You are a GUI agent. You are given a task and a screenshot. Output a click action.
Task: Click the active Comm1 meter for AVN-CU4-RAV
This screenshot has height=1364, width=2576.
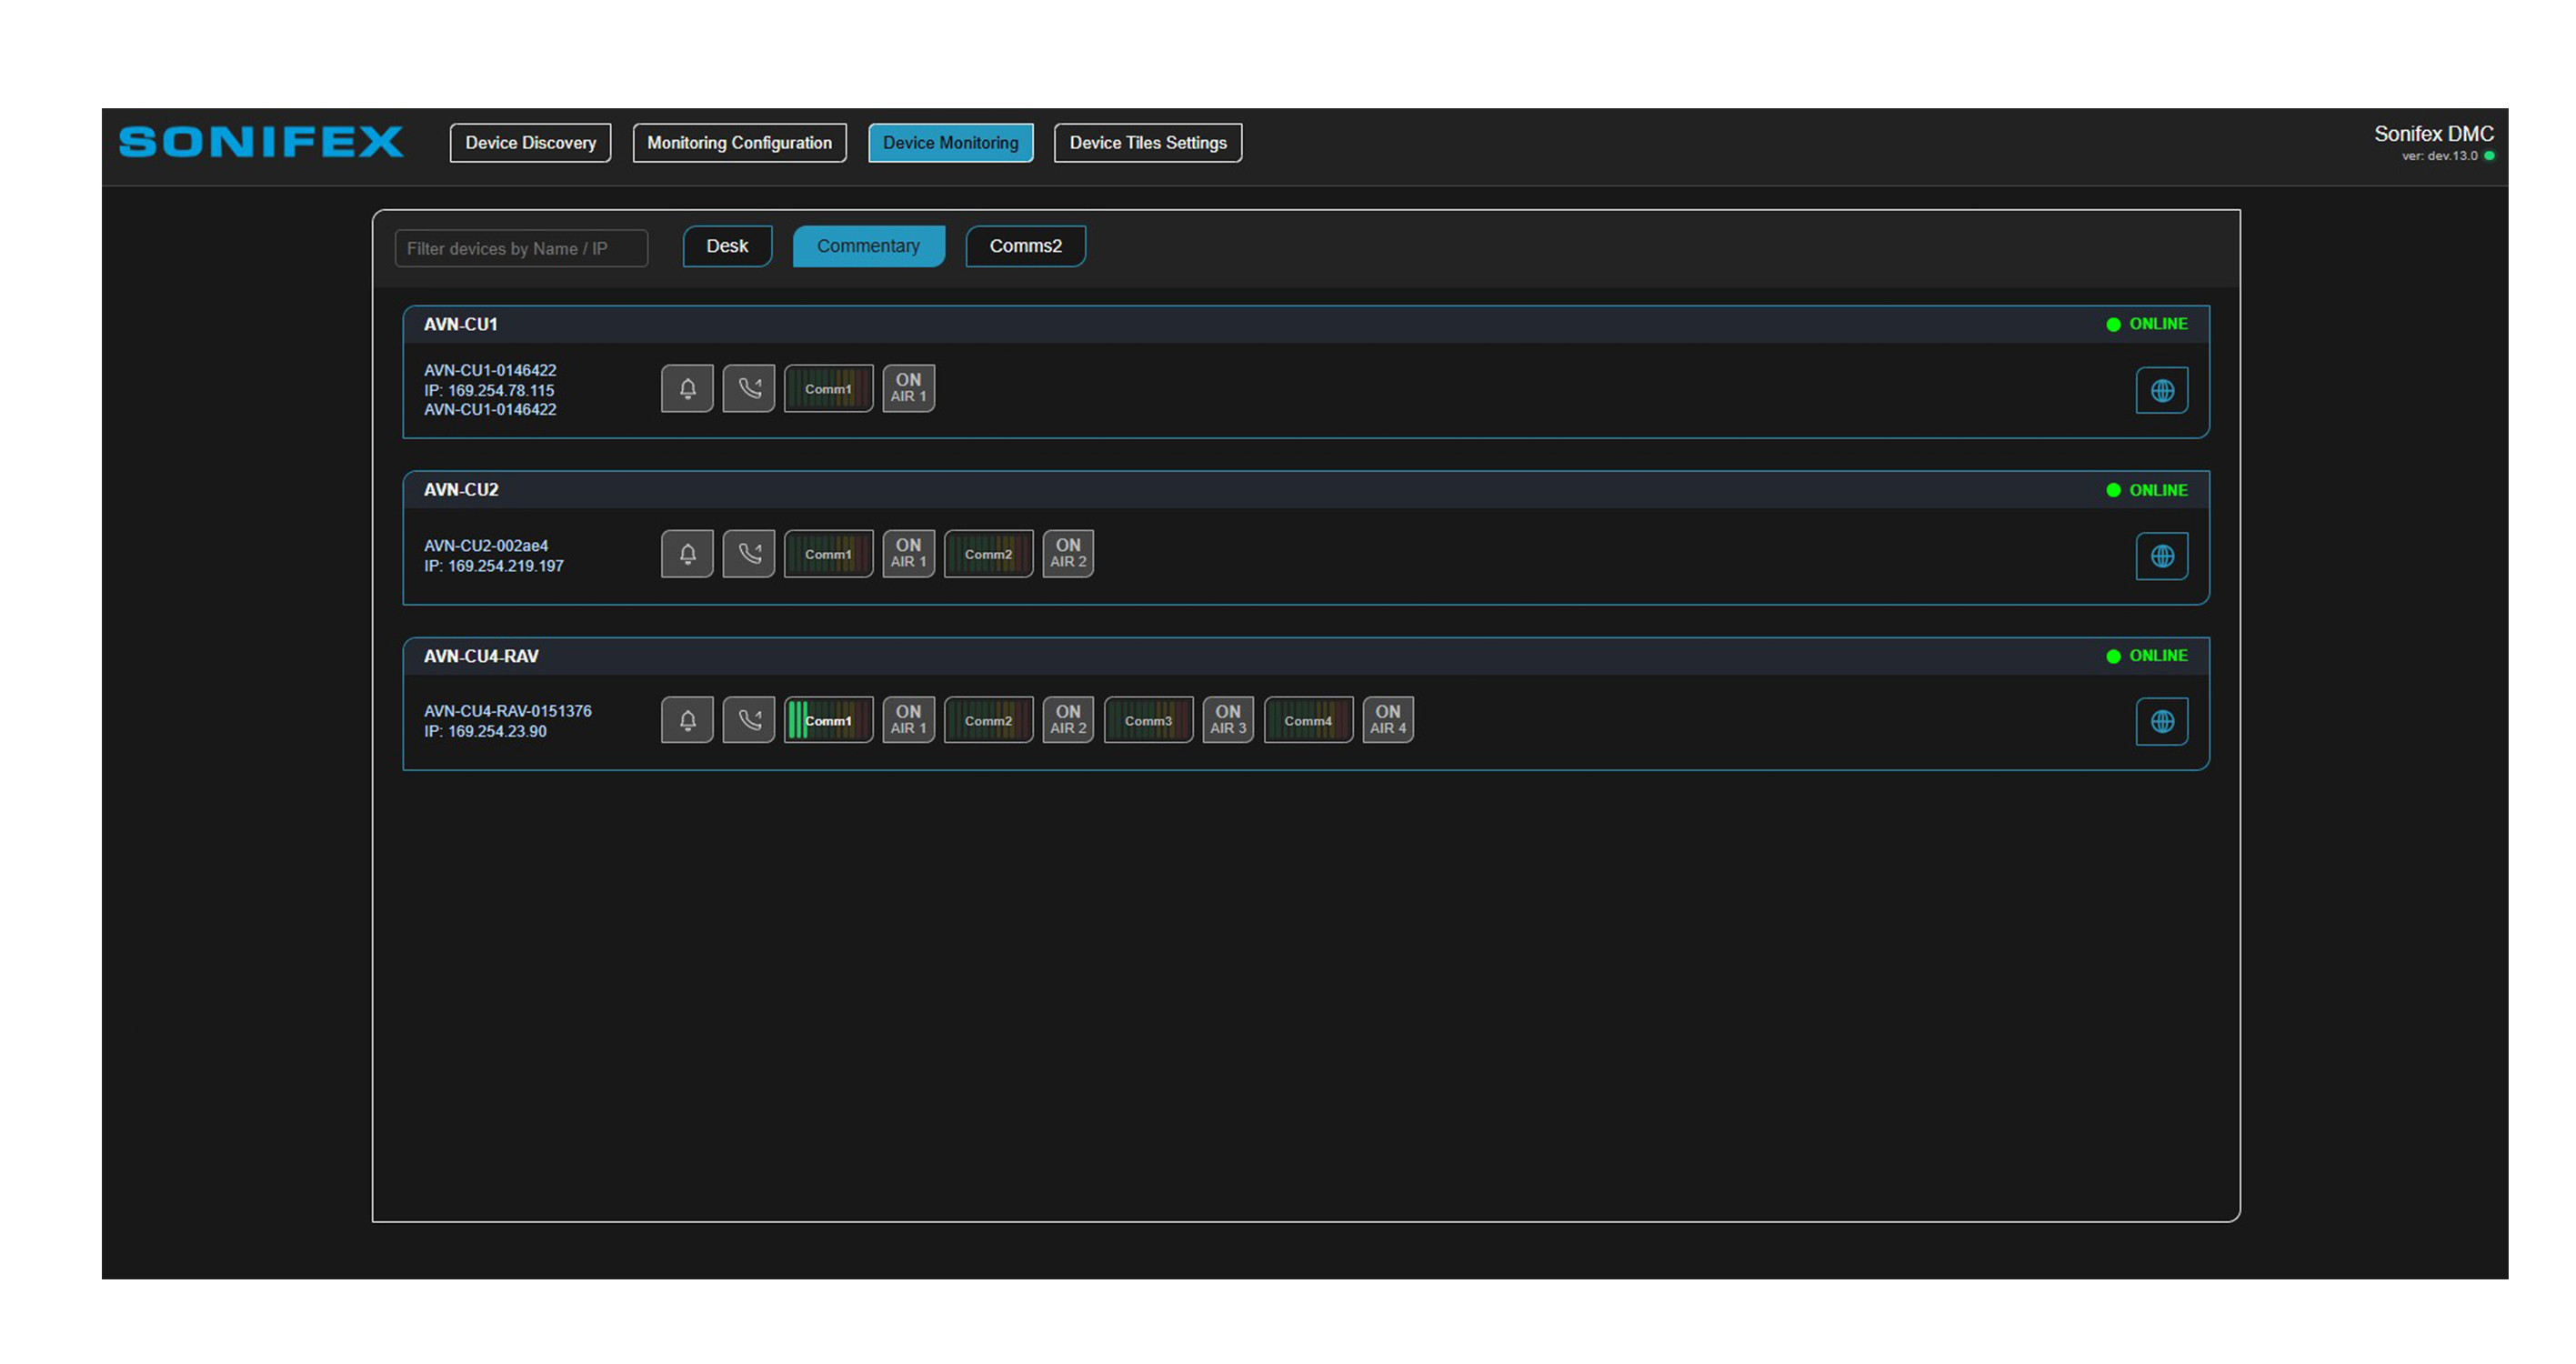828,720
